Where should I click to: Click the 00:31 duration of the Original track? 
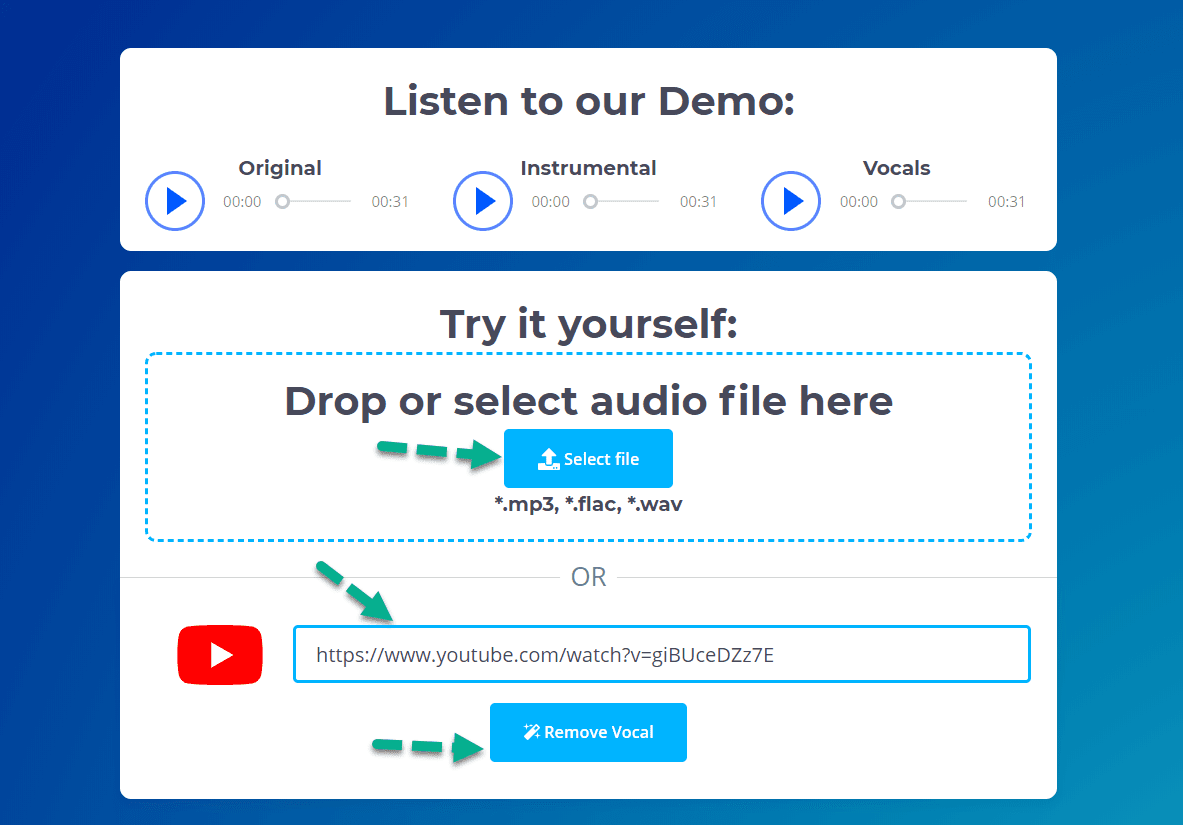390,202
